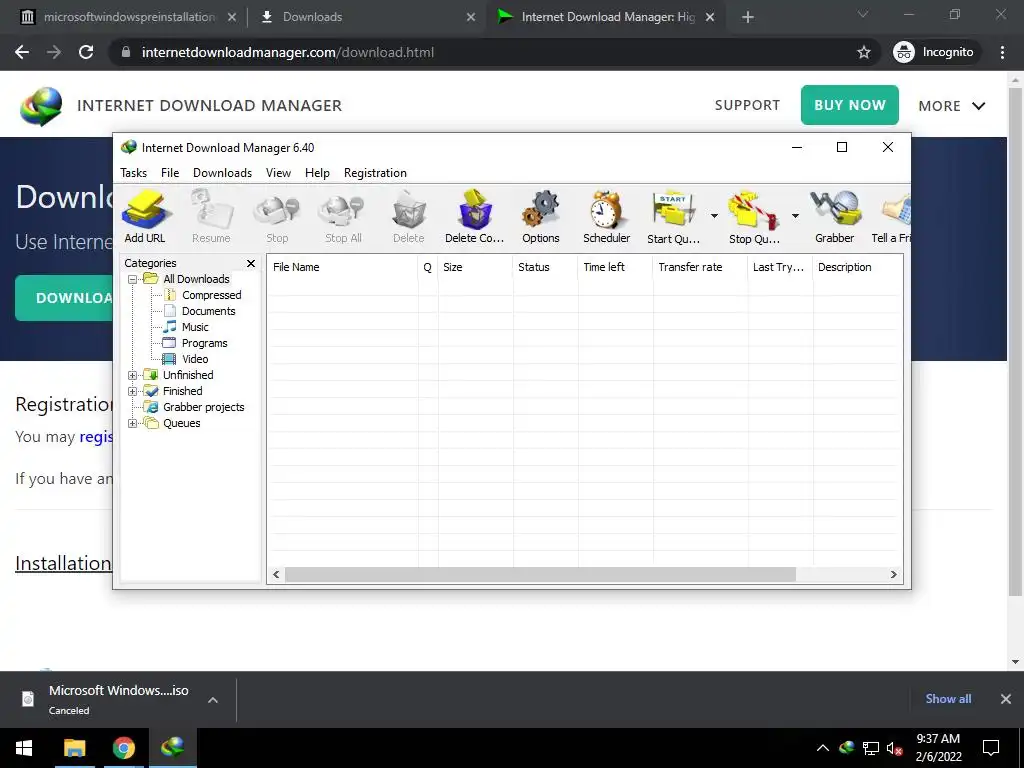This screenshot has height=768, width=1024.
Task: Open the notification center icon
Action: (x=991, y=748)
